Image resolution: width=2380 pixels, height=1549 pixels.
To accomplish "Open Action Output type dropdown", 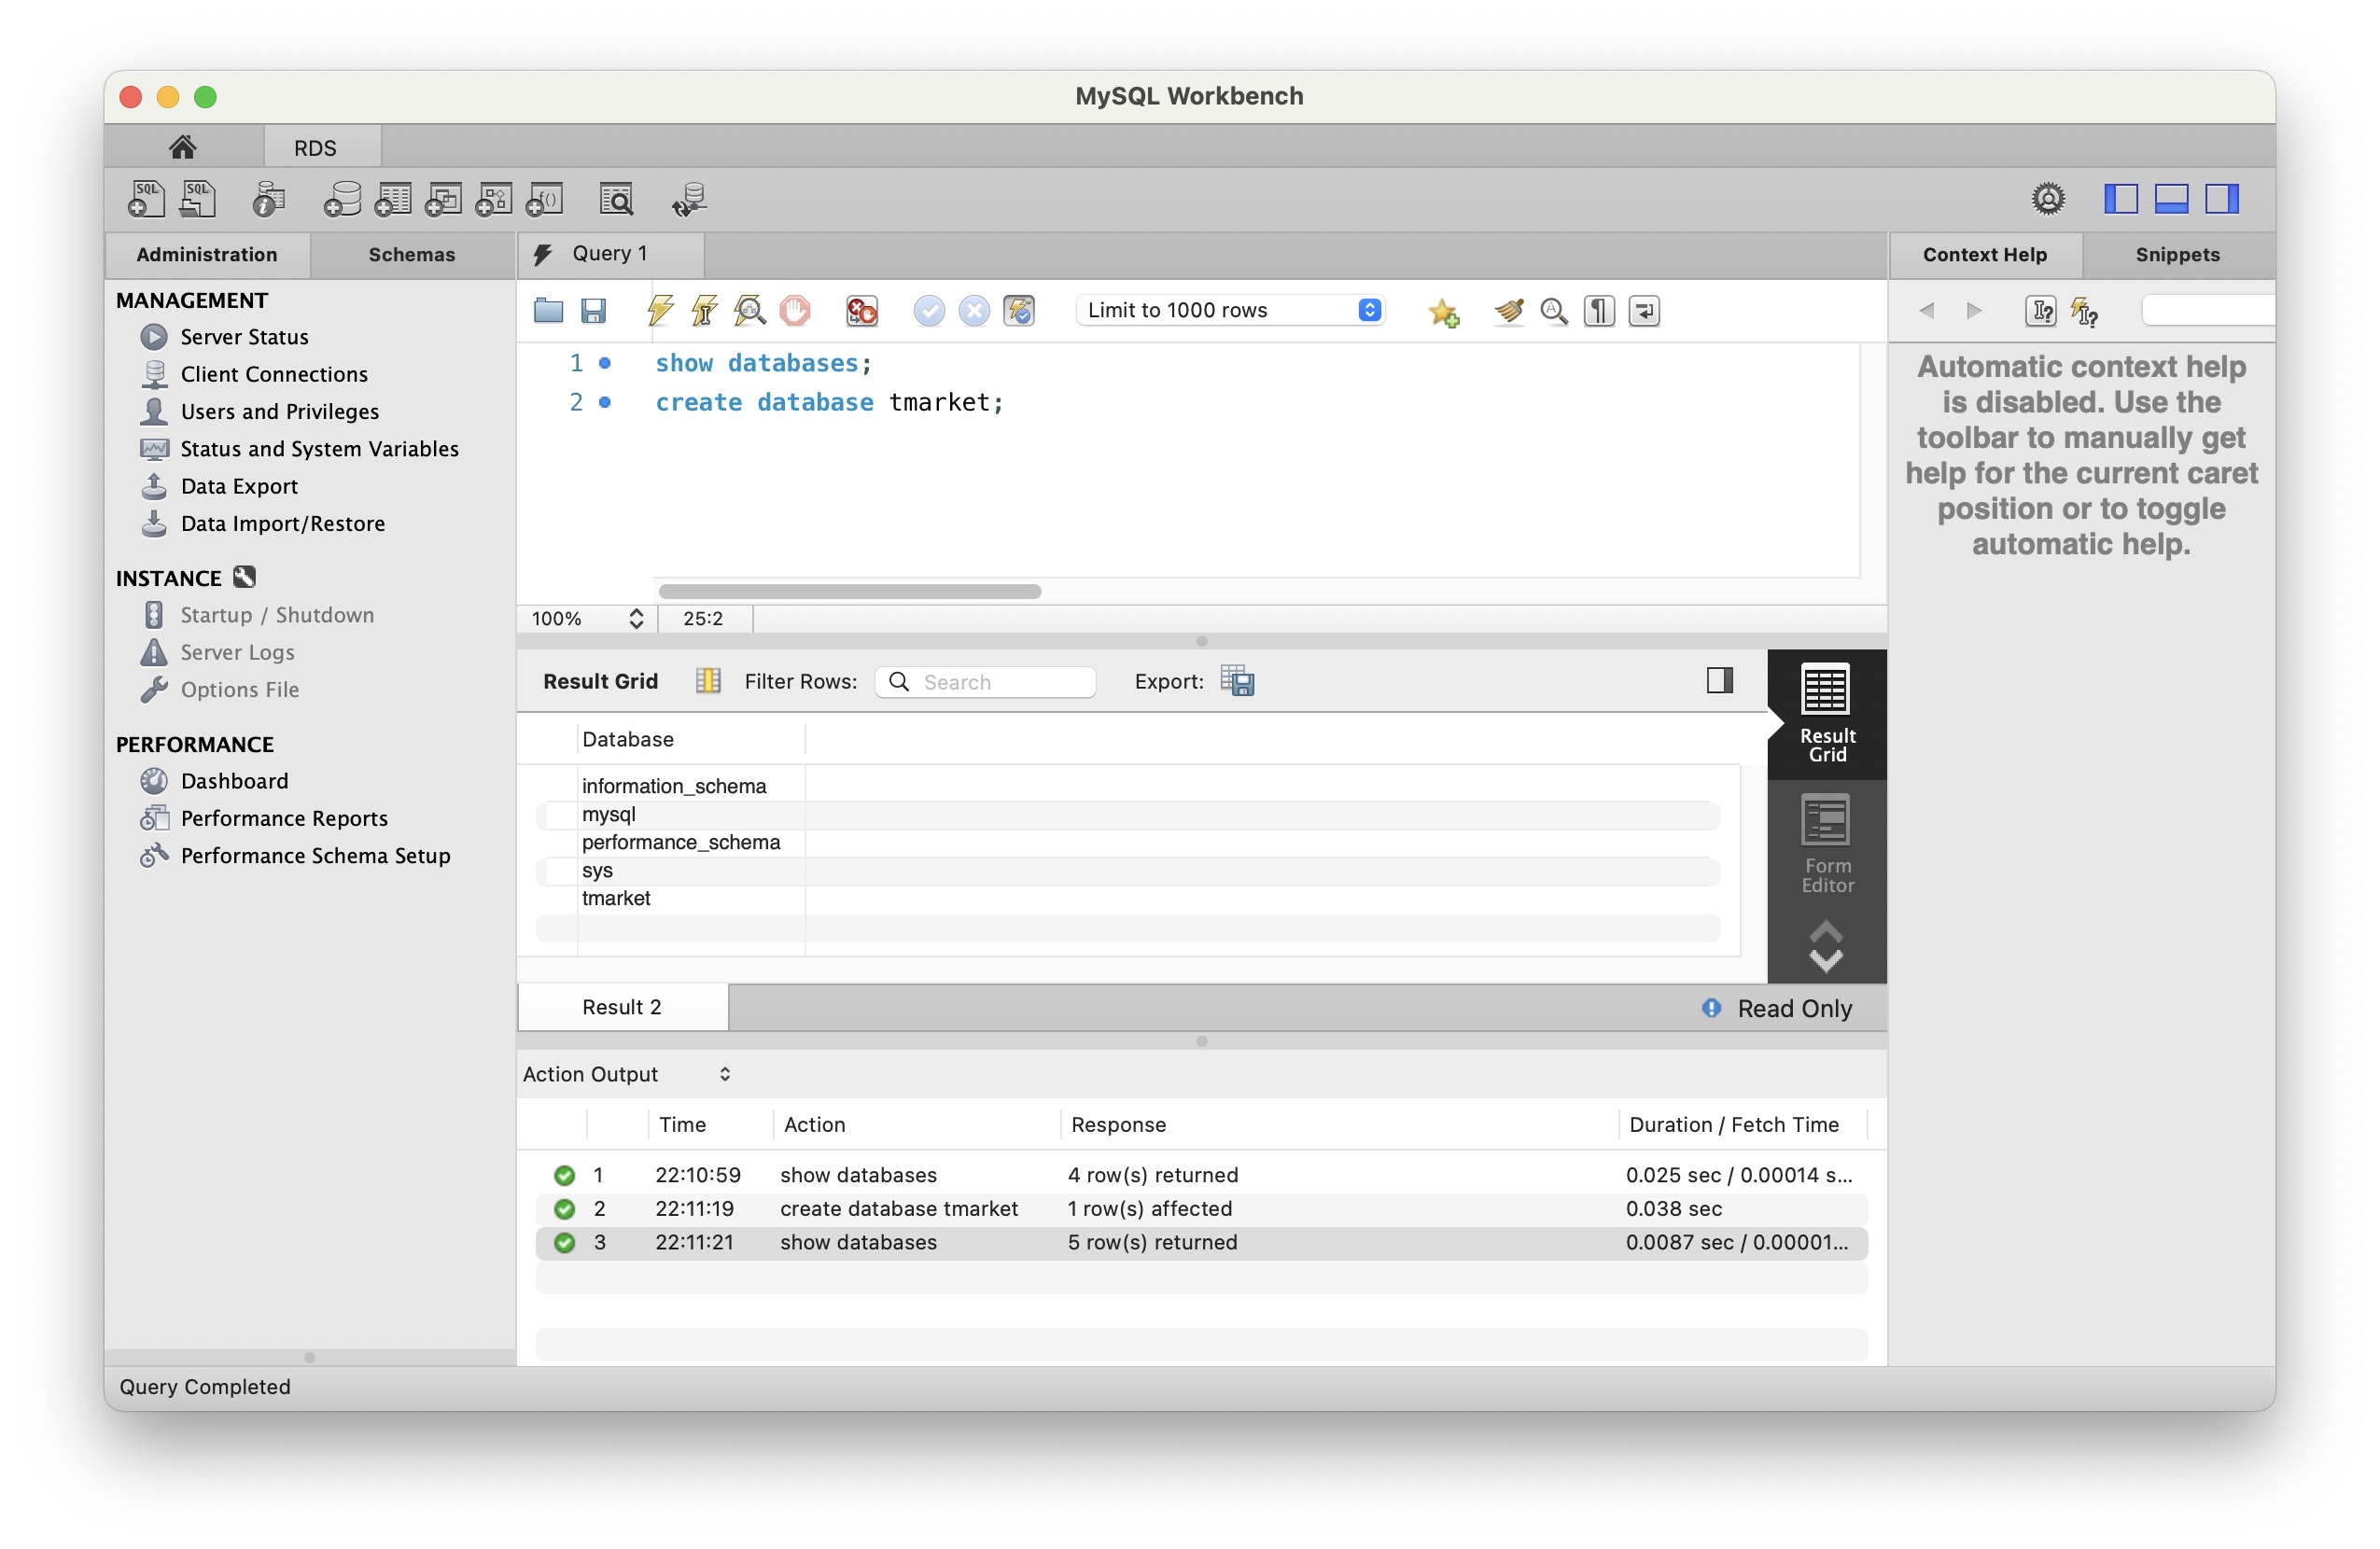I will click(x=627, y=1074).
